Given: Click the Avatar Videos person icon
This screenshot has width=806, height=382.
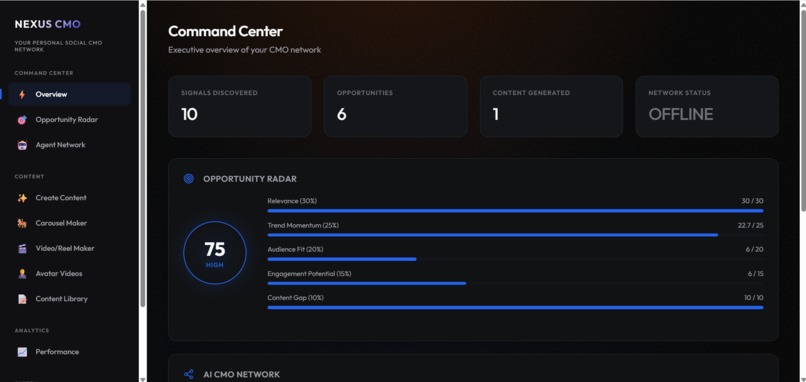Looking at the screenshot, I should tap(22, 274).
